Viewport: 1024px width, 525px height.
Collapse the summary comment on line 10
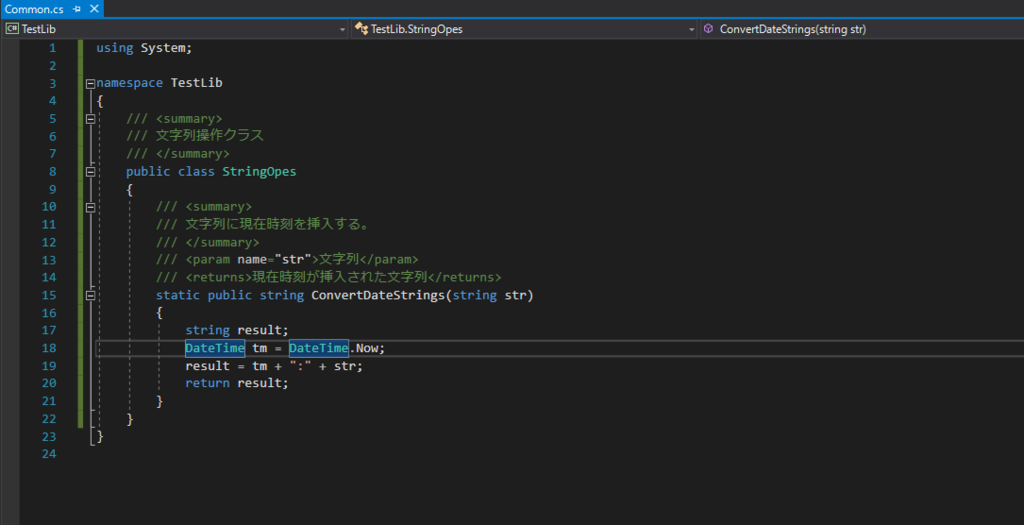(x=90, y=207)
